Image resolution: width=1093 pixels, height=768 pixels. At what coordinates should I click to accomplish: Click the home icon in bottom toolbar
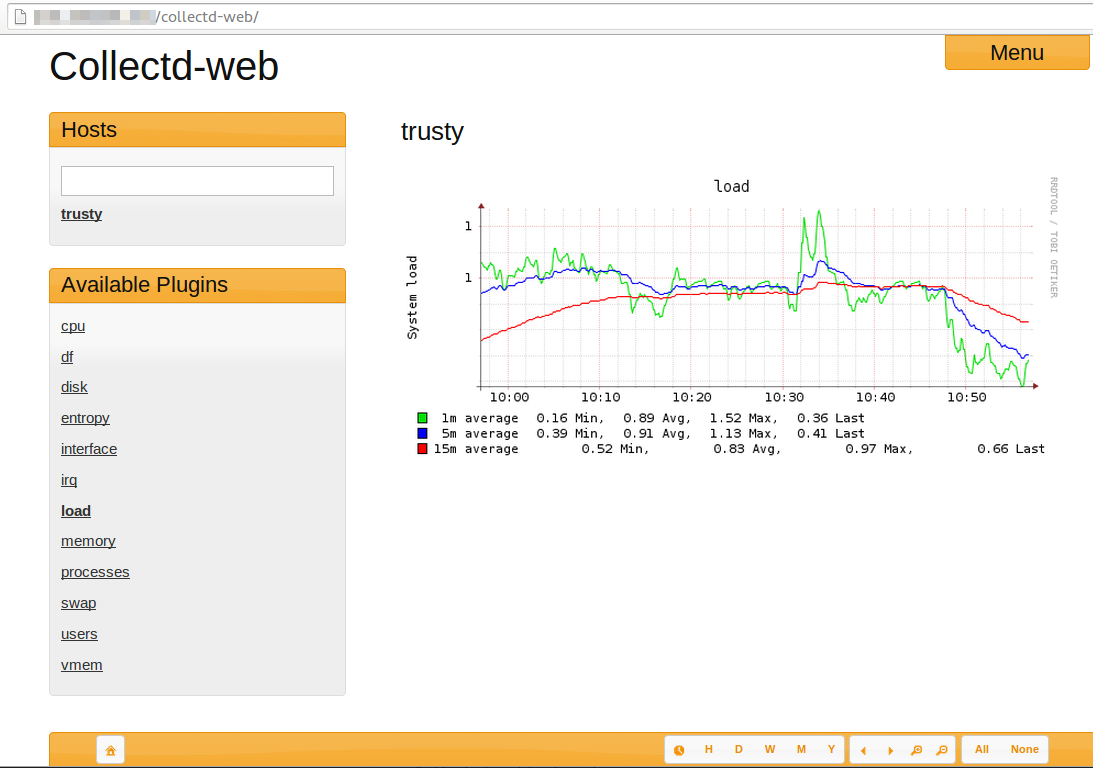point(110,750)
